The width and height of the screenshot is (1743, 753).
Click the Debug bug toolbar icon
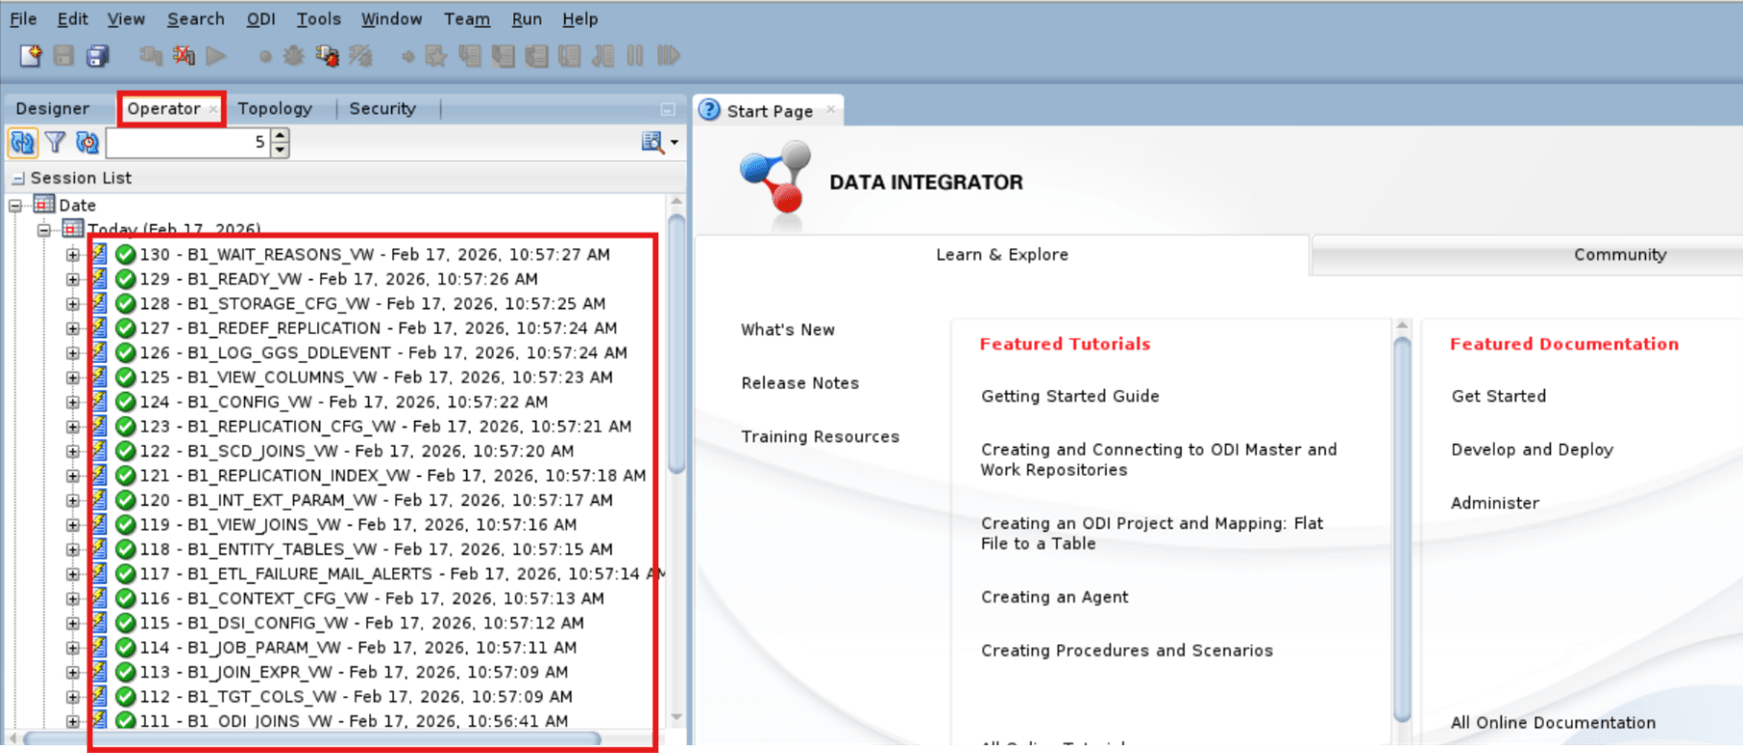tap(293, 56)
